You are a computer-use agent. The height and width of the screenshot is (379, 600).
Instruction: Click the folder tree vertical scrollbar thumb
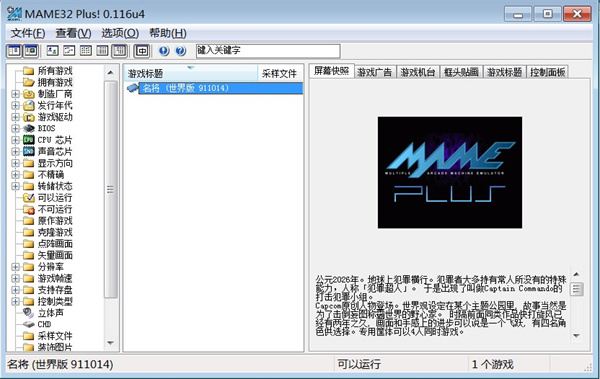(111, 189)
